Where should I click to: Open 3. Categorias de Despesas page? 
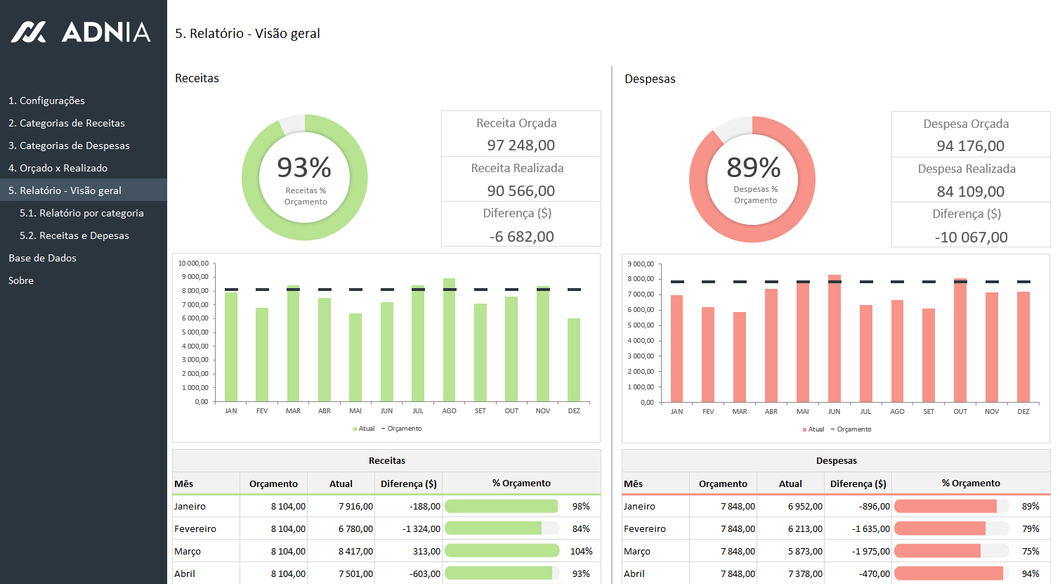69,146
